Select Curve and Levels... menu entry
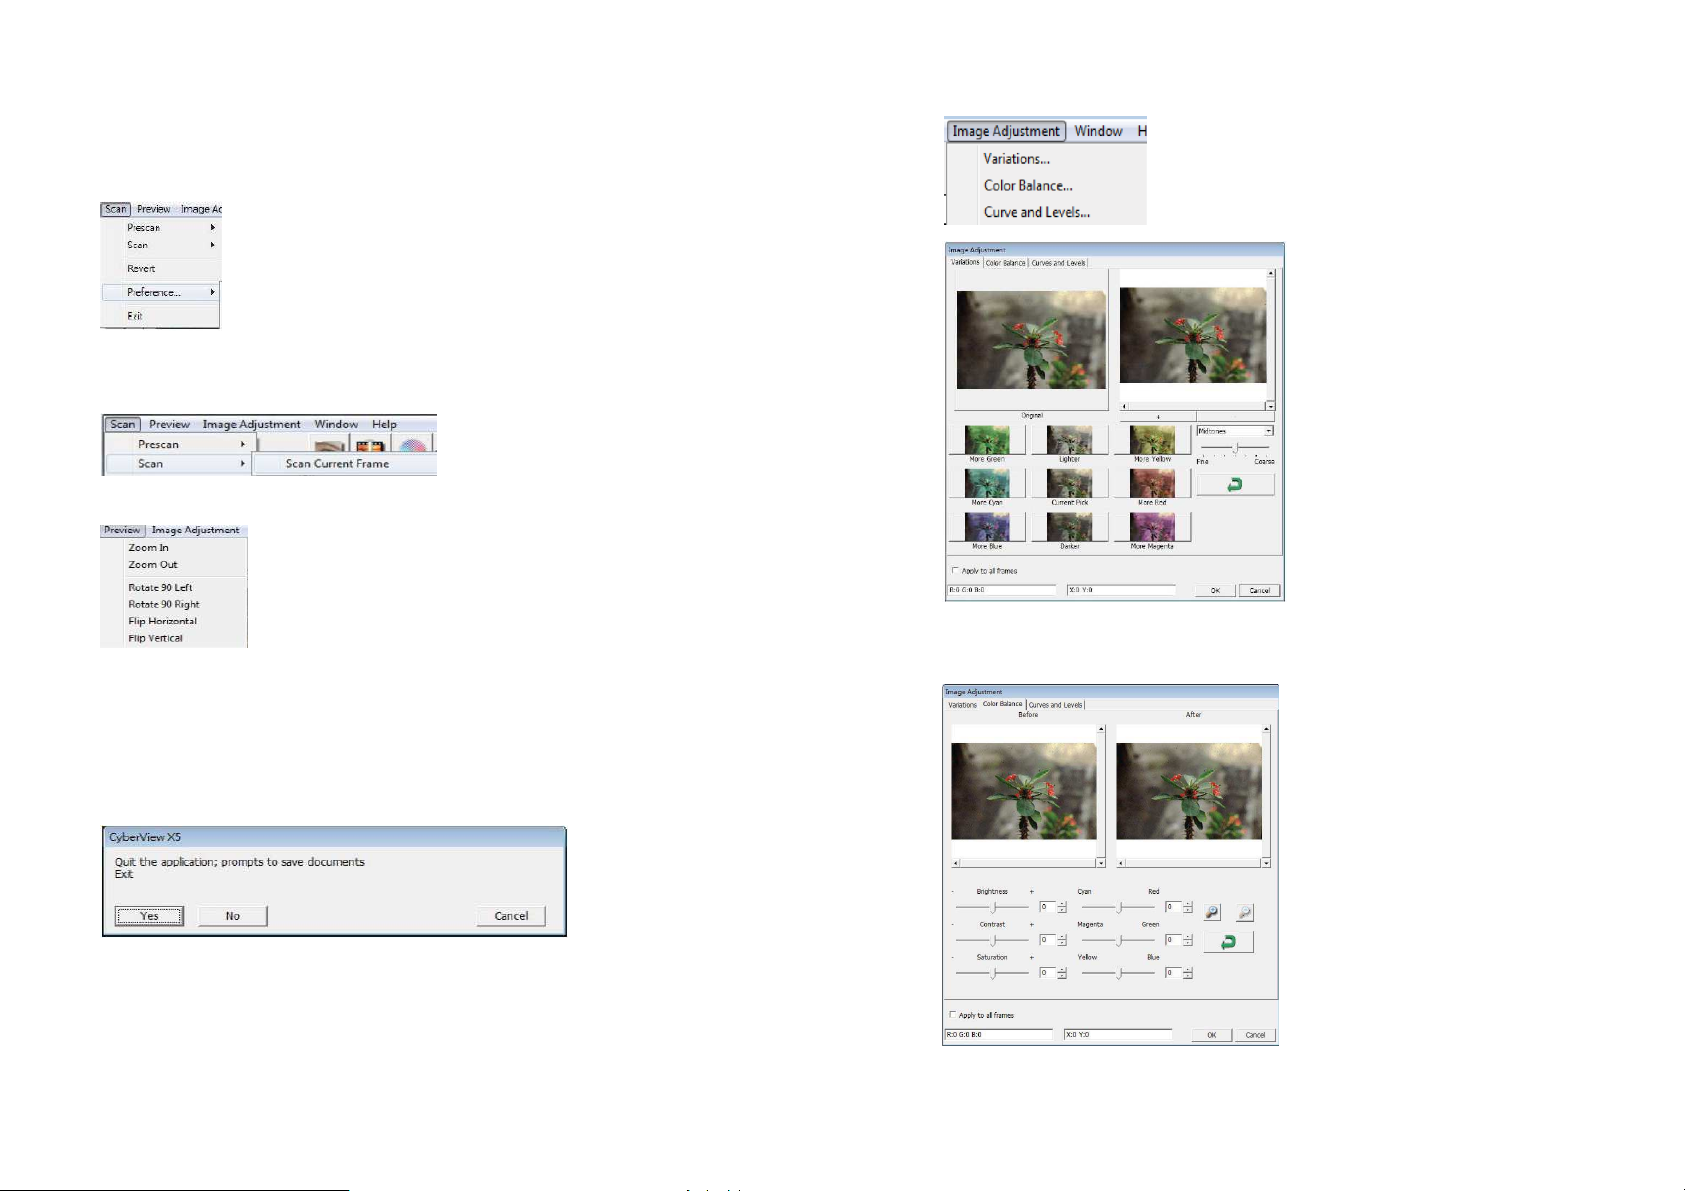Image resolution: width=1685 pixels, height=1191 pixels. (x=1036, y=212)
